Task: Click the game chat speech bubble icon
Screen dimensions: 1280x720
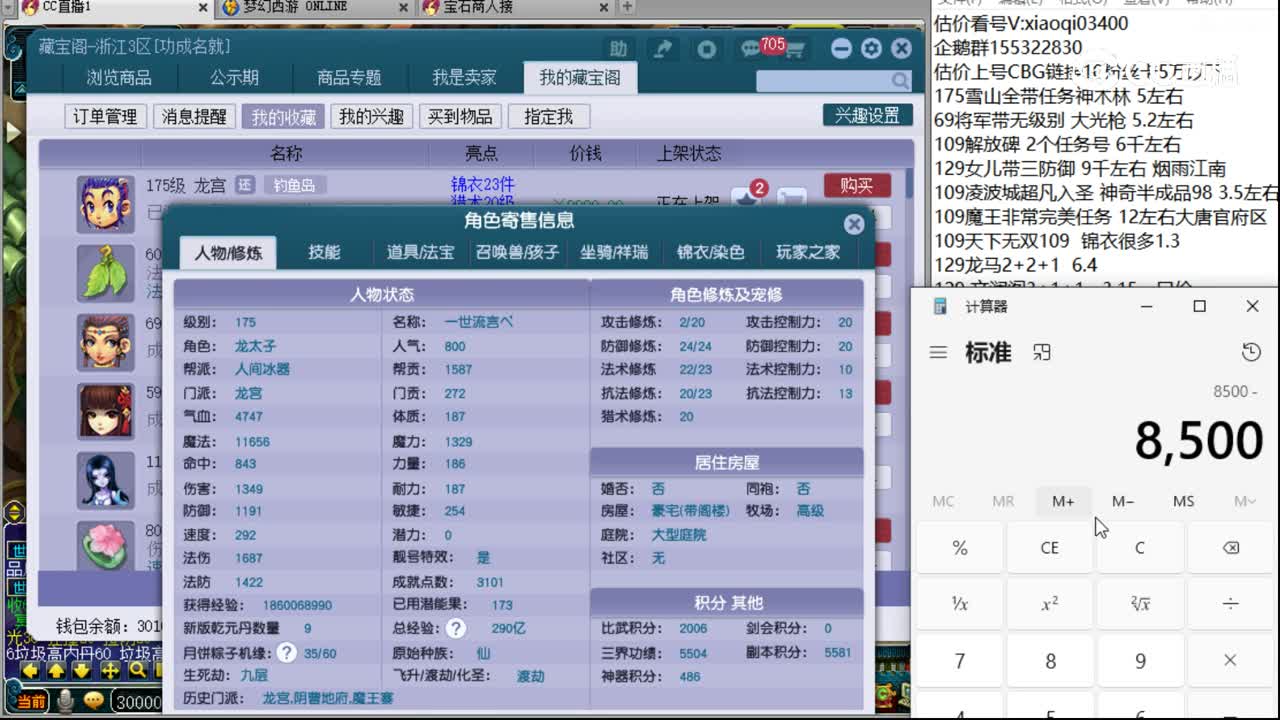Action: pyautogui.click(x=93, y=701)
